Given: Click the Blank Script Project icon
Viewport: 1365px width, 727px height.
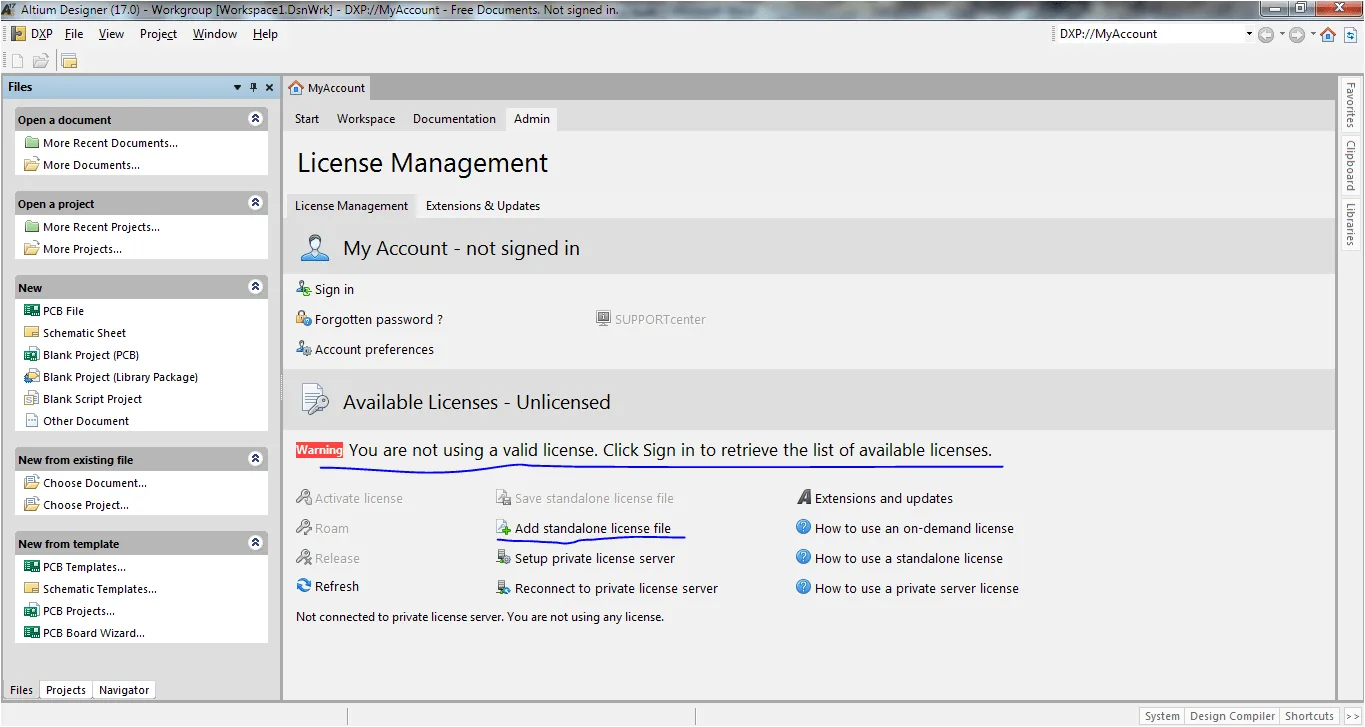Looking at the screenshot, I should [32, 399].
